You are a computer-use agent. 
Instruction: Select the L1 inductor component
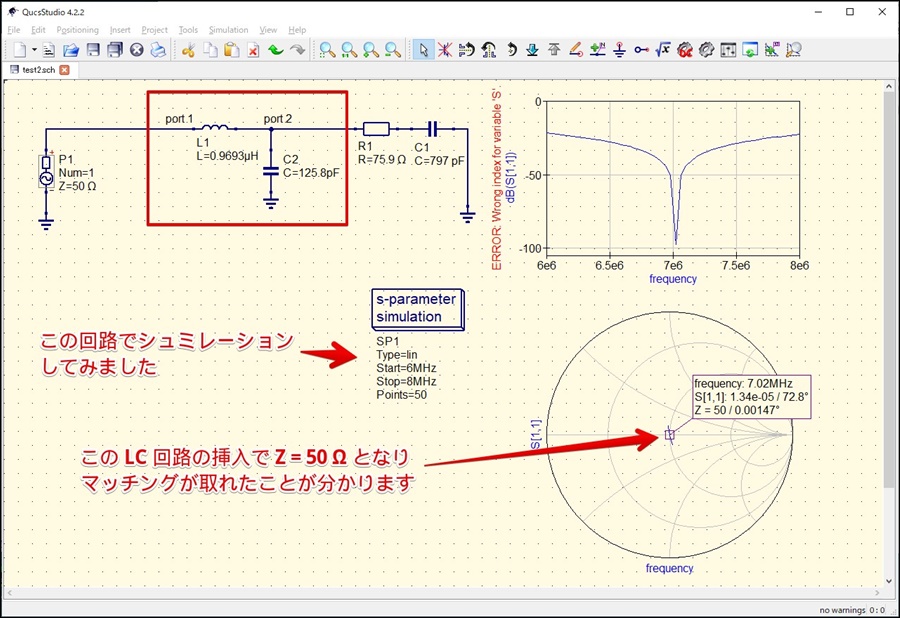coord(215,127)
